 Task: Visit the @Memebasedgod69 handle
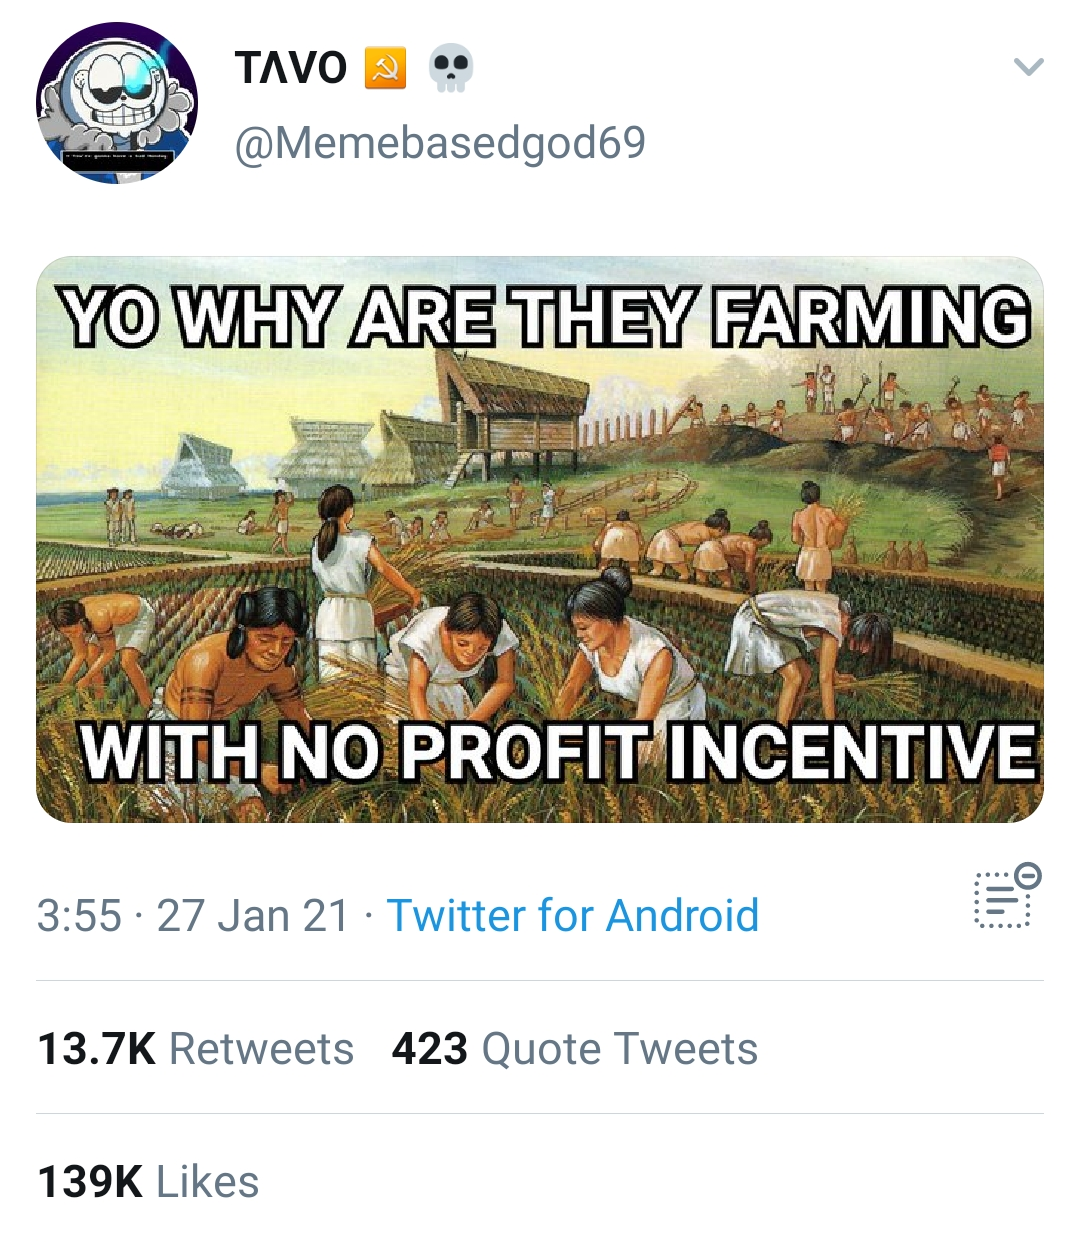coord(440,142)
